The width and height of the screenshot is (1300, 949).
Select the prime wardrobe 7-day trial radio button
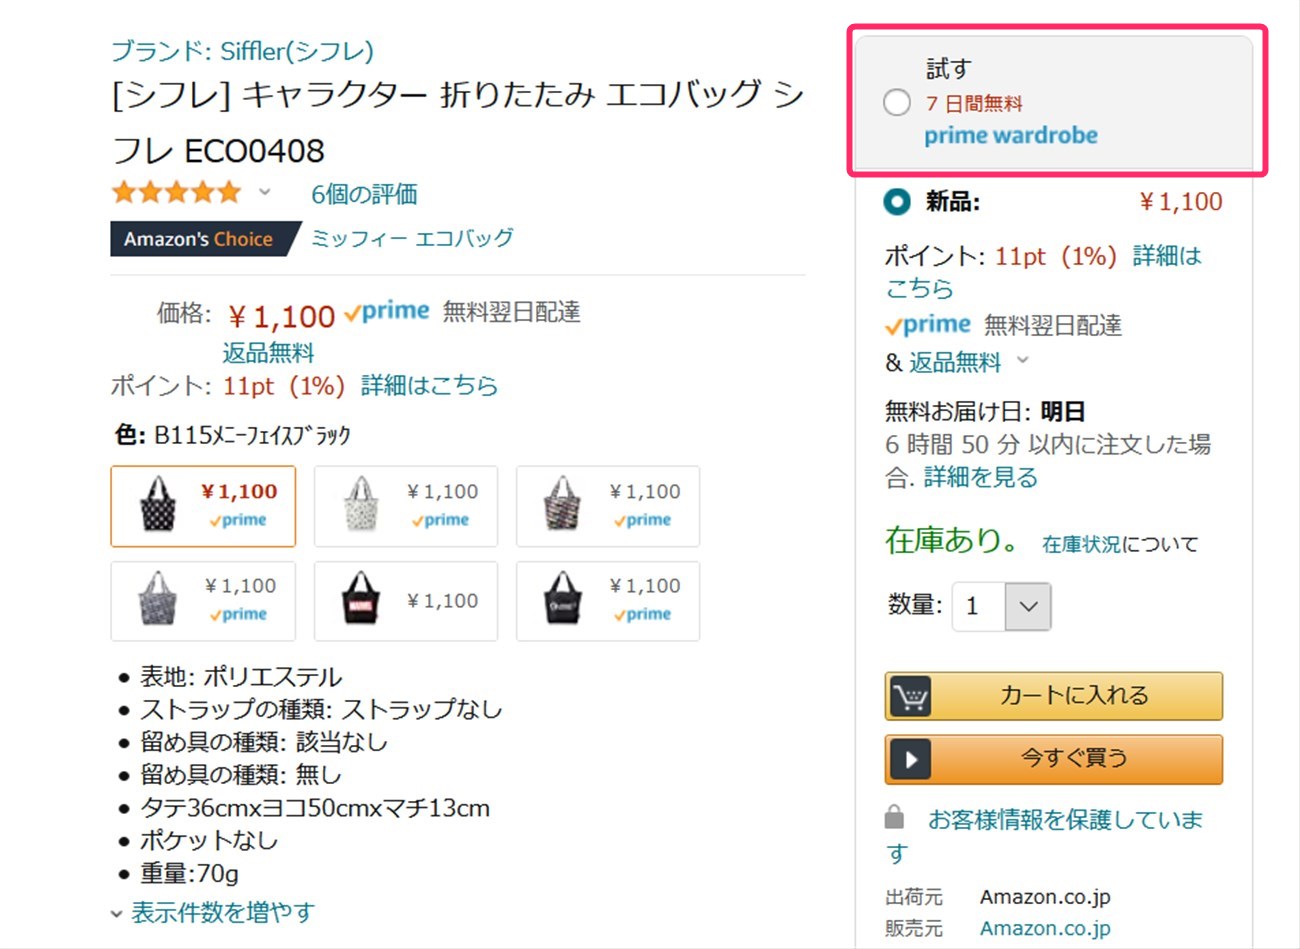click(x=897, y=102)
